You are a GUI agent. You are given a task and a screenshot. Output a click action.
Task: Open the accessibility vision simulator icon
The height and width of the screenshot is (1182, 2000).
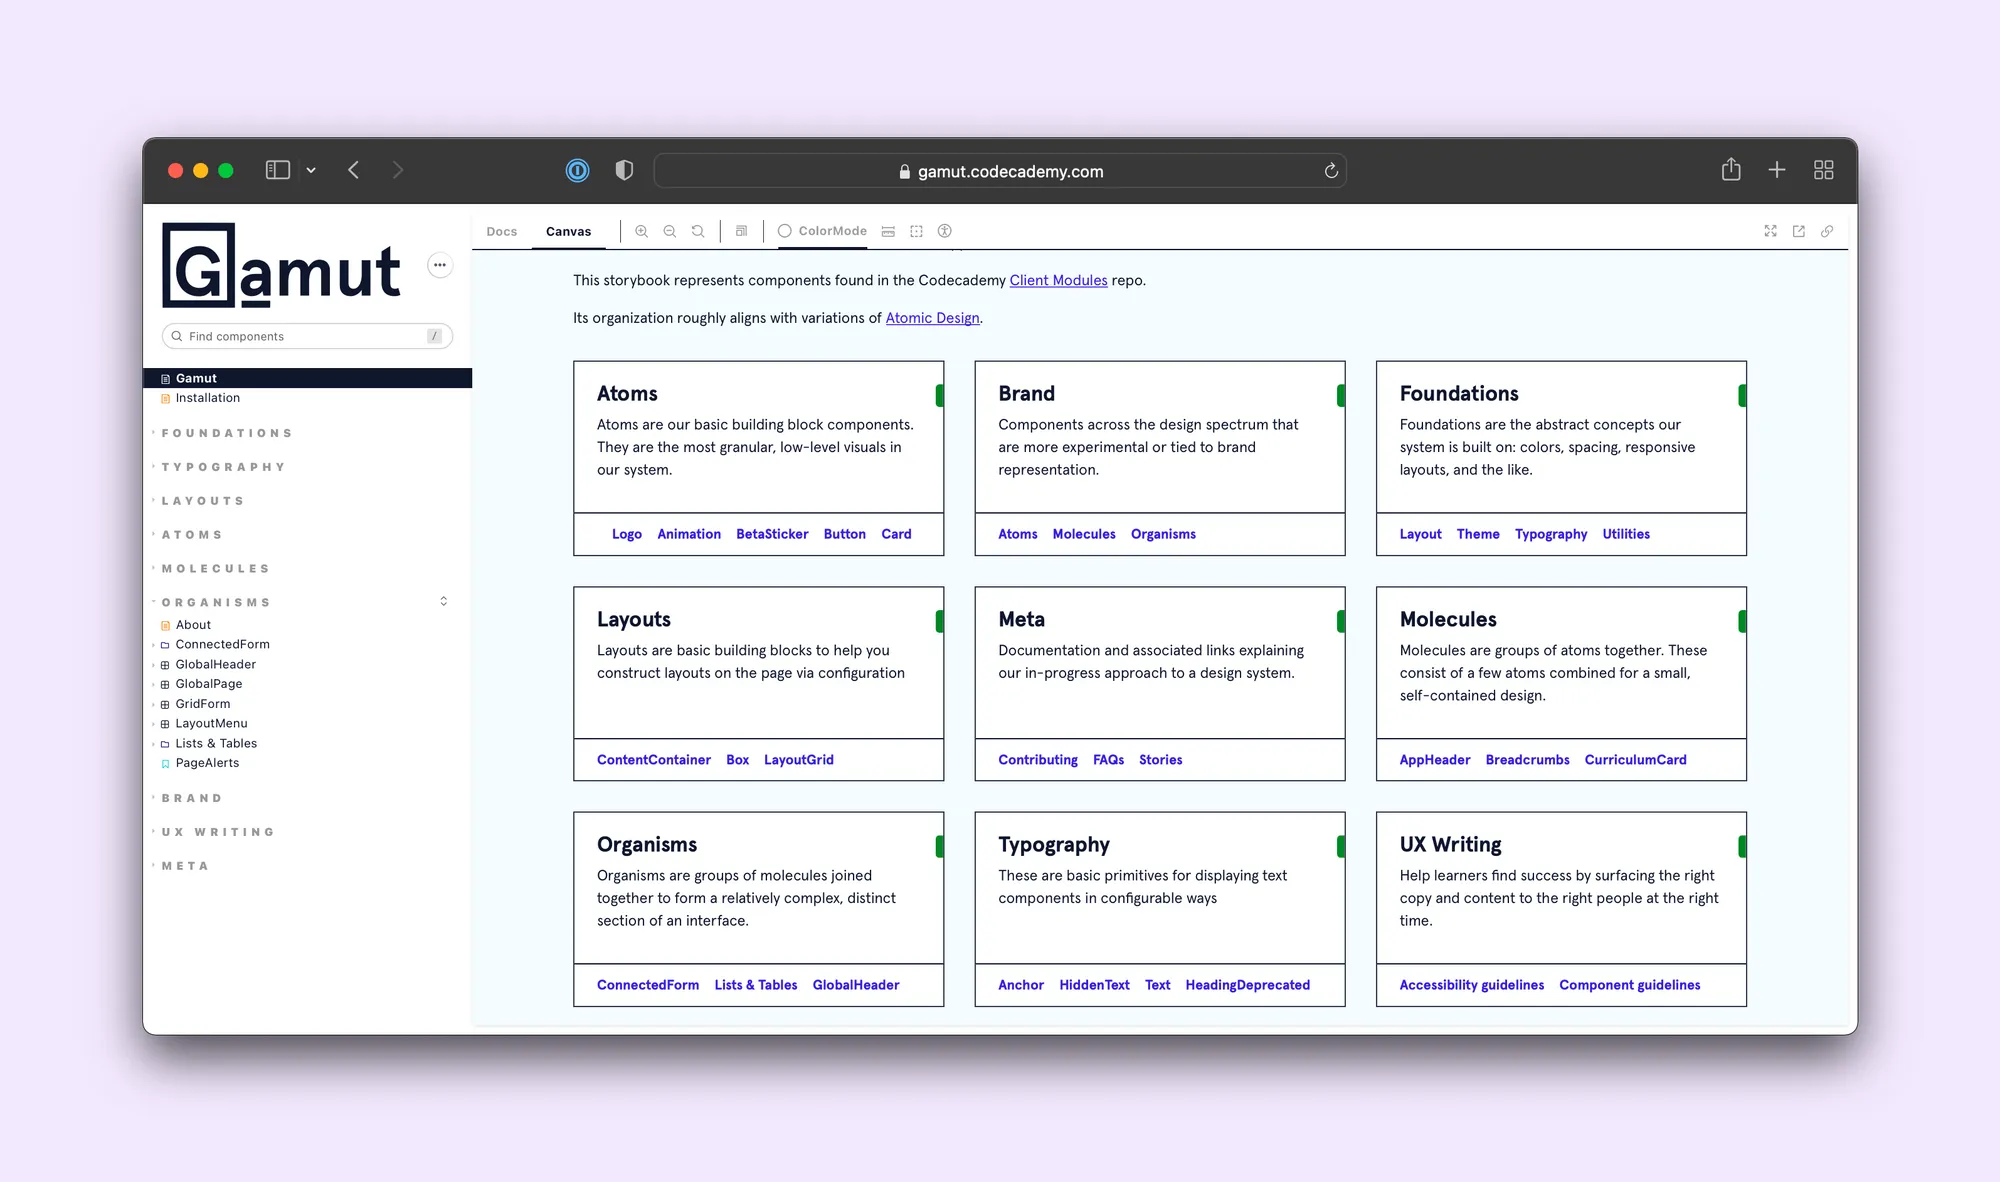tap(944, 231)
